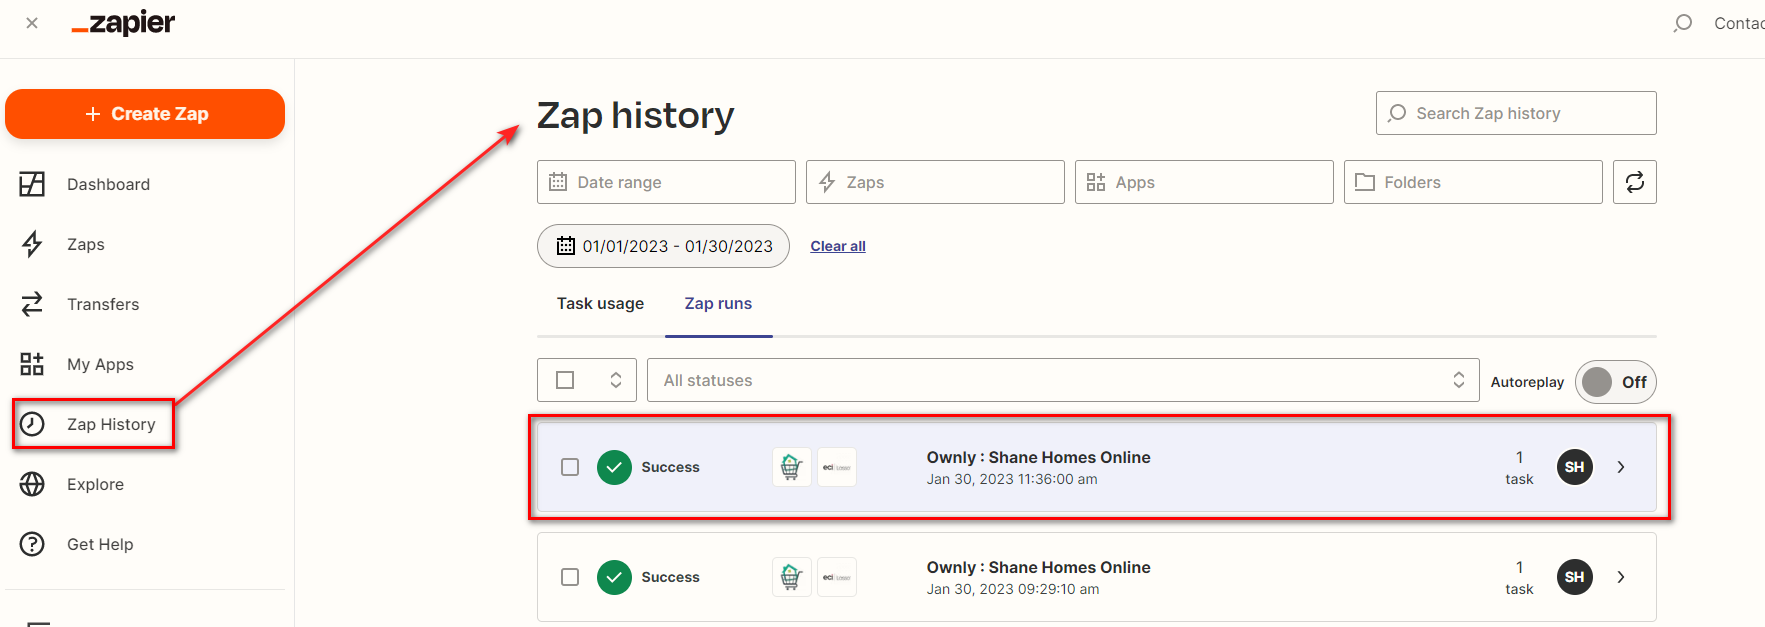The width and height of the screenshot is (1765, 627).
Task: Open the Folders filter dropdown
Action: [x=1473, y=182]
